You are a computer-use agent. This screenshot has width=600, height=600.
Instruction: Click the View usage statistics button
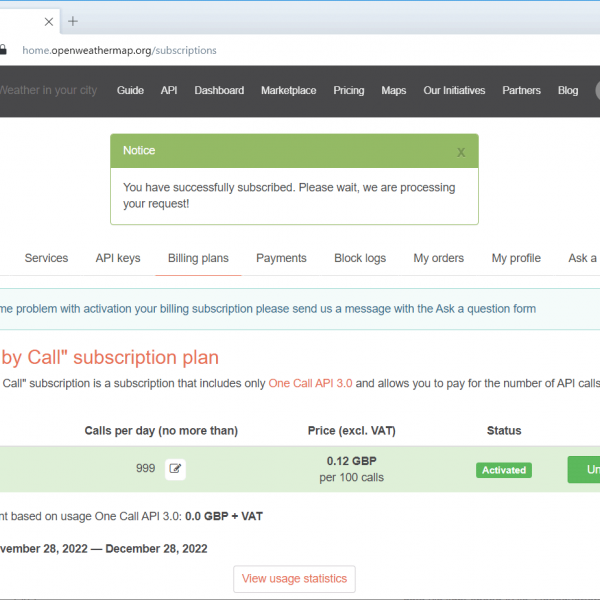(x=294, y=578)
